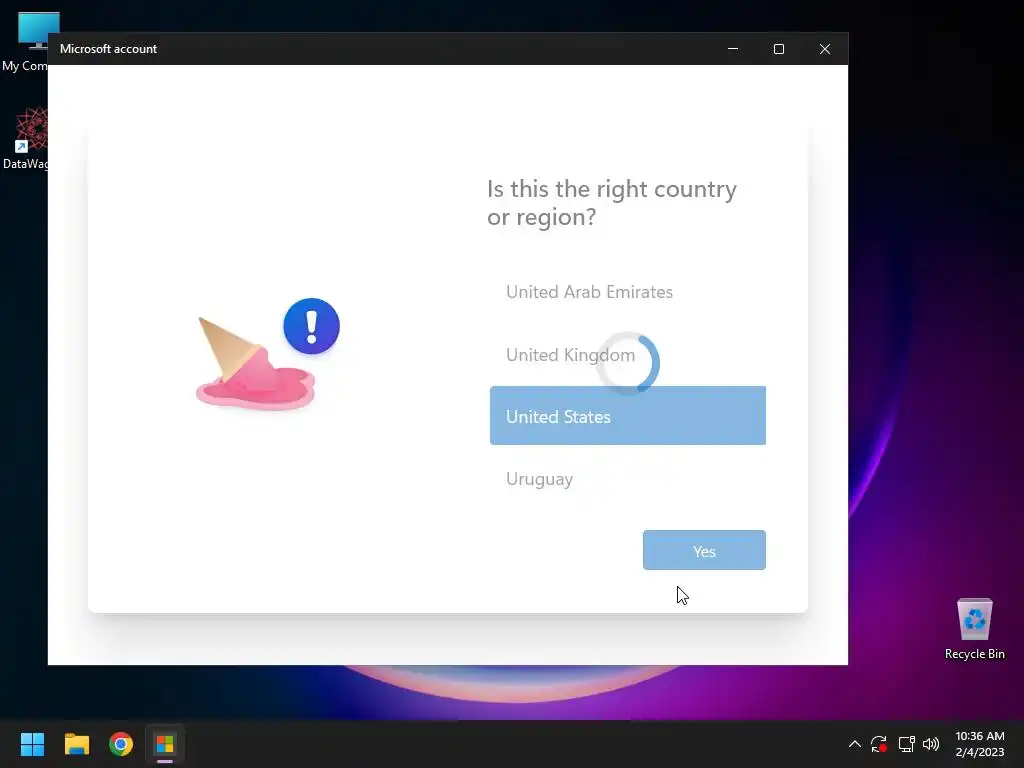
Task: Open the sync update tray icon
Action: pos(879,744)
